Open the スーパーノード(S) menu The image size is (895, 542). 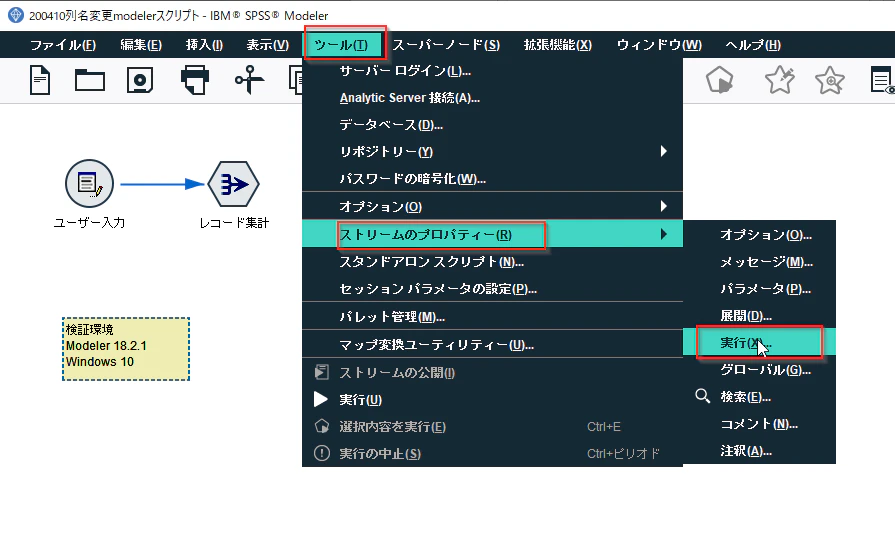[x=446, y=45]
